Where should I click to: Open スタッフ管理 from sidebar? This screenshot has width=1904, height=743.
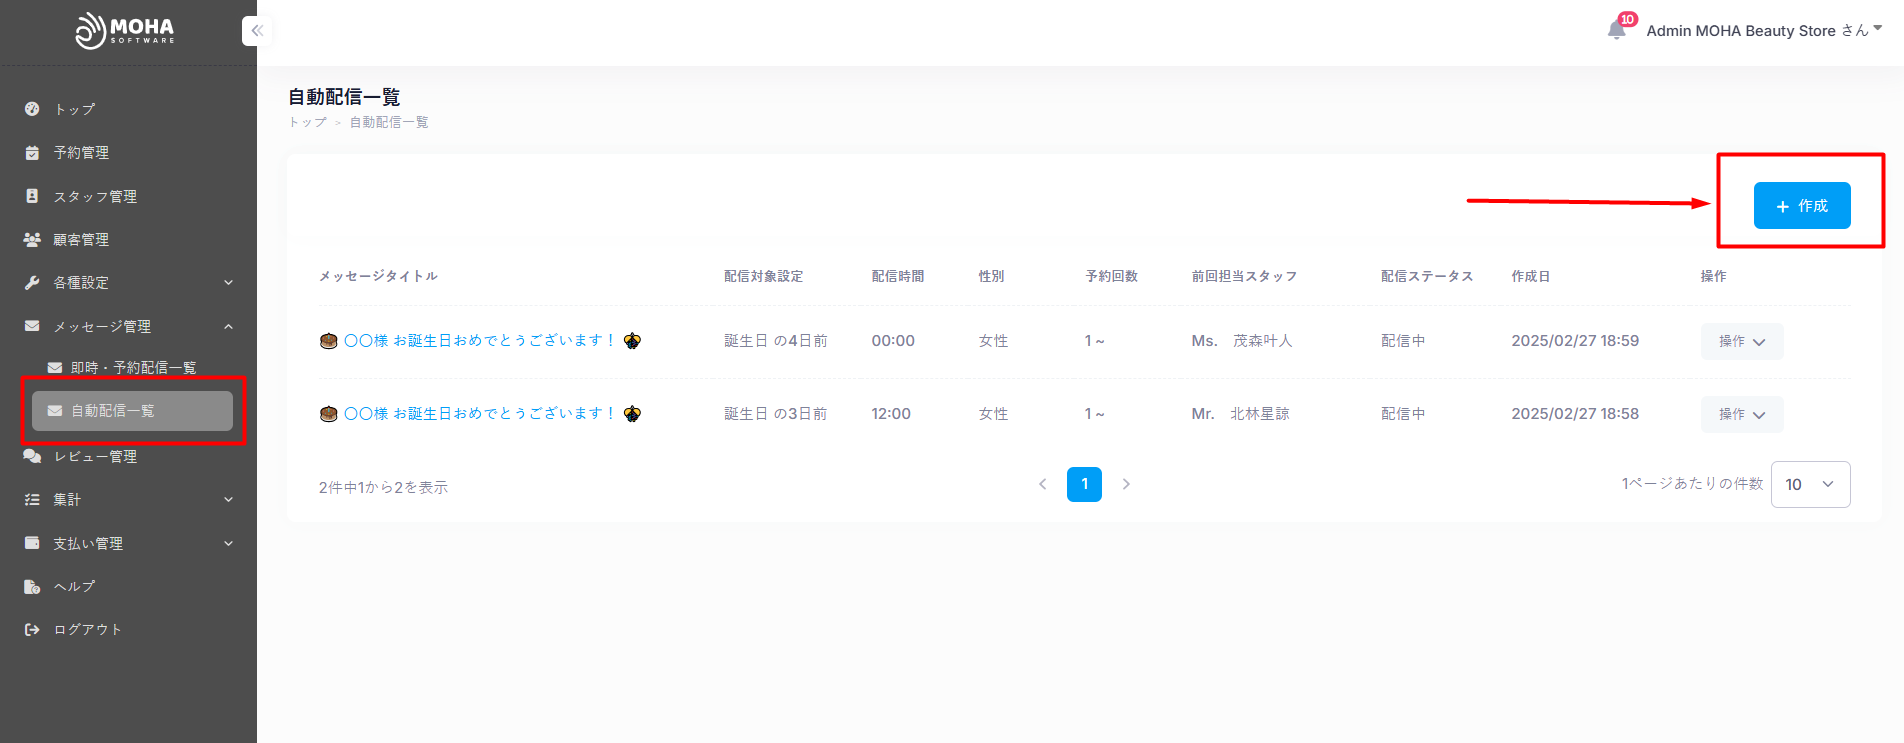[x=95, y=197]
